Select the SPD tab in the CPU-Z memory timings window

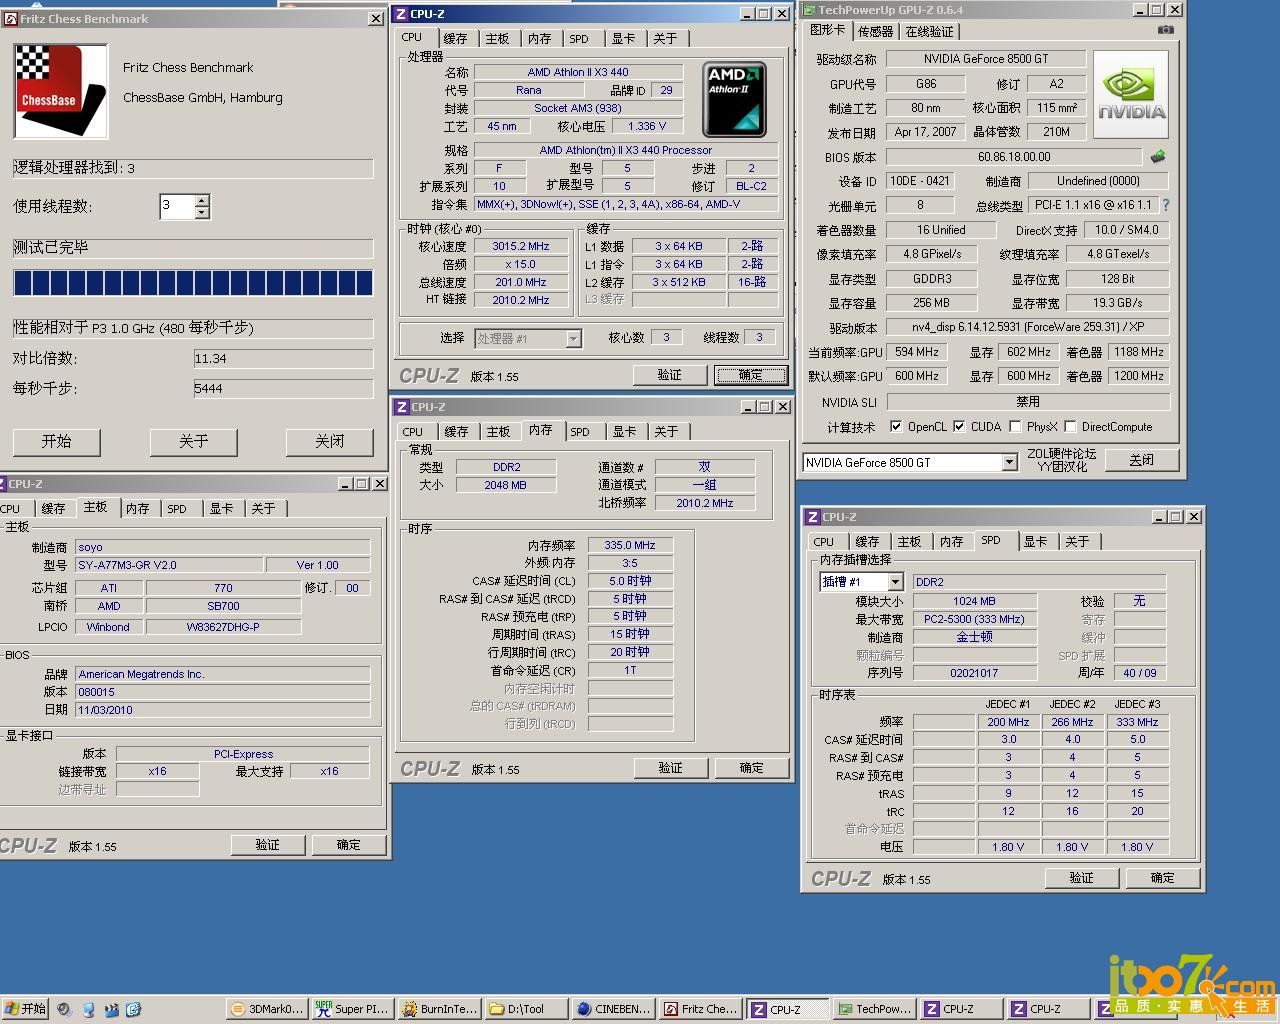coord(580,432)
